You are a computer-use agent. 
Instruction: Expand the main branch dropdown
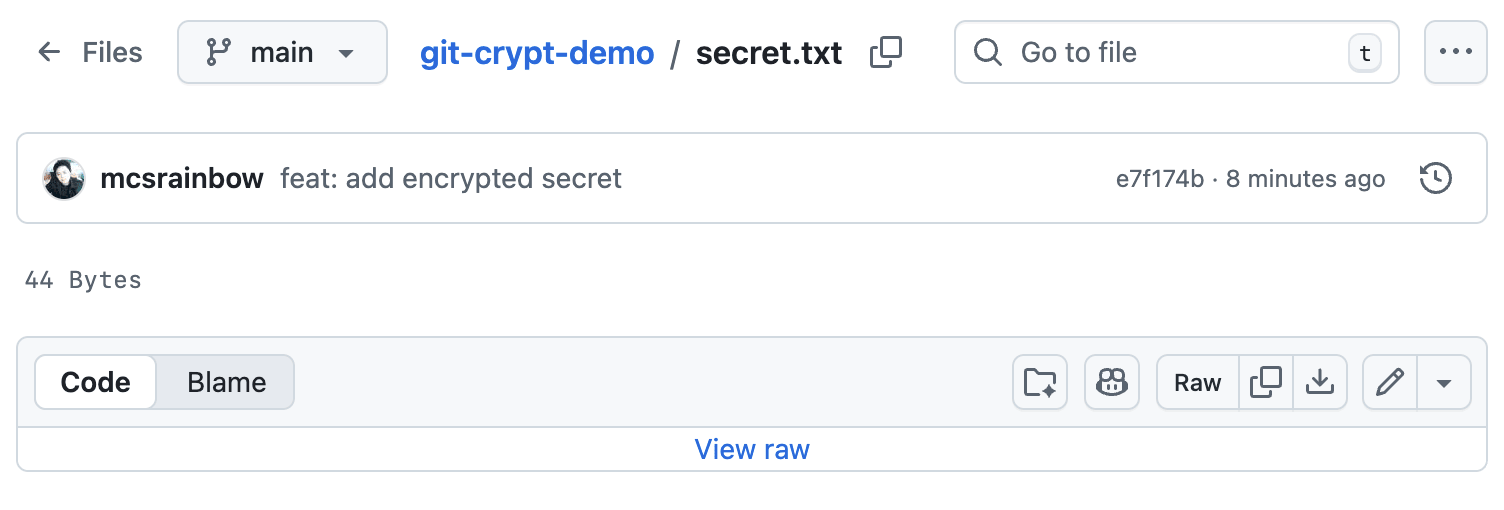click(x=282, y=52)
